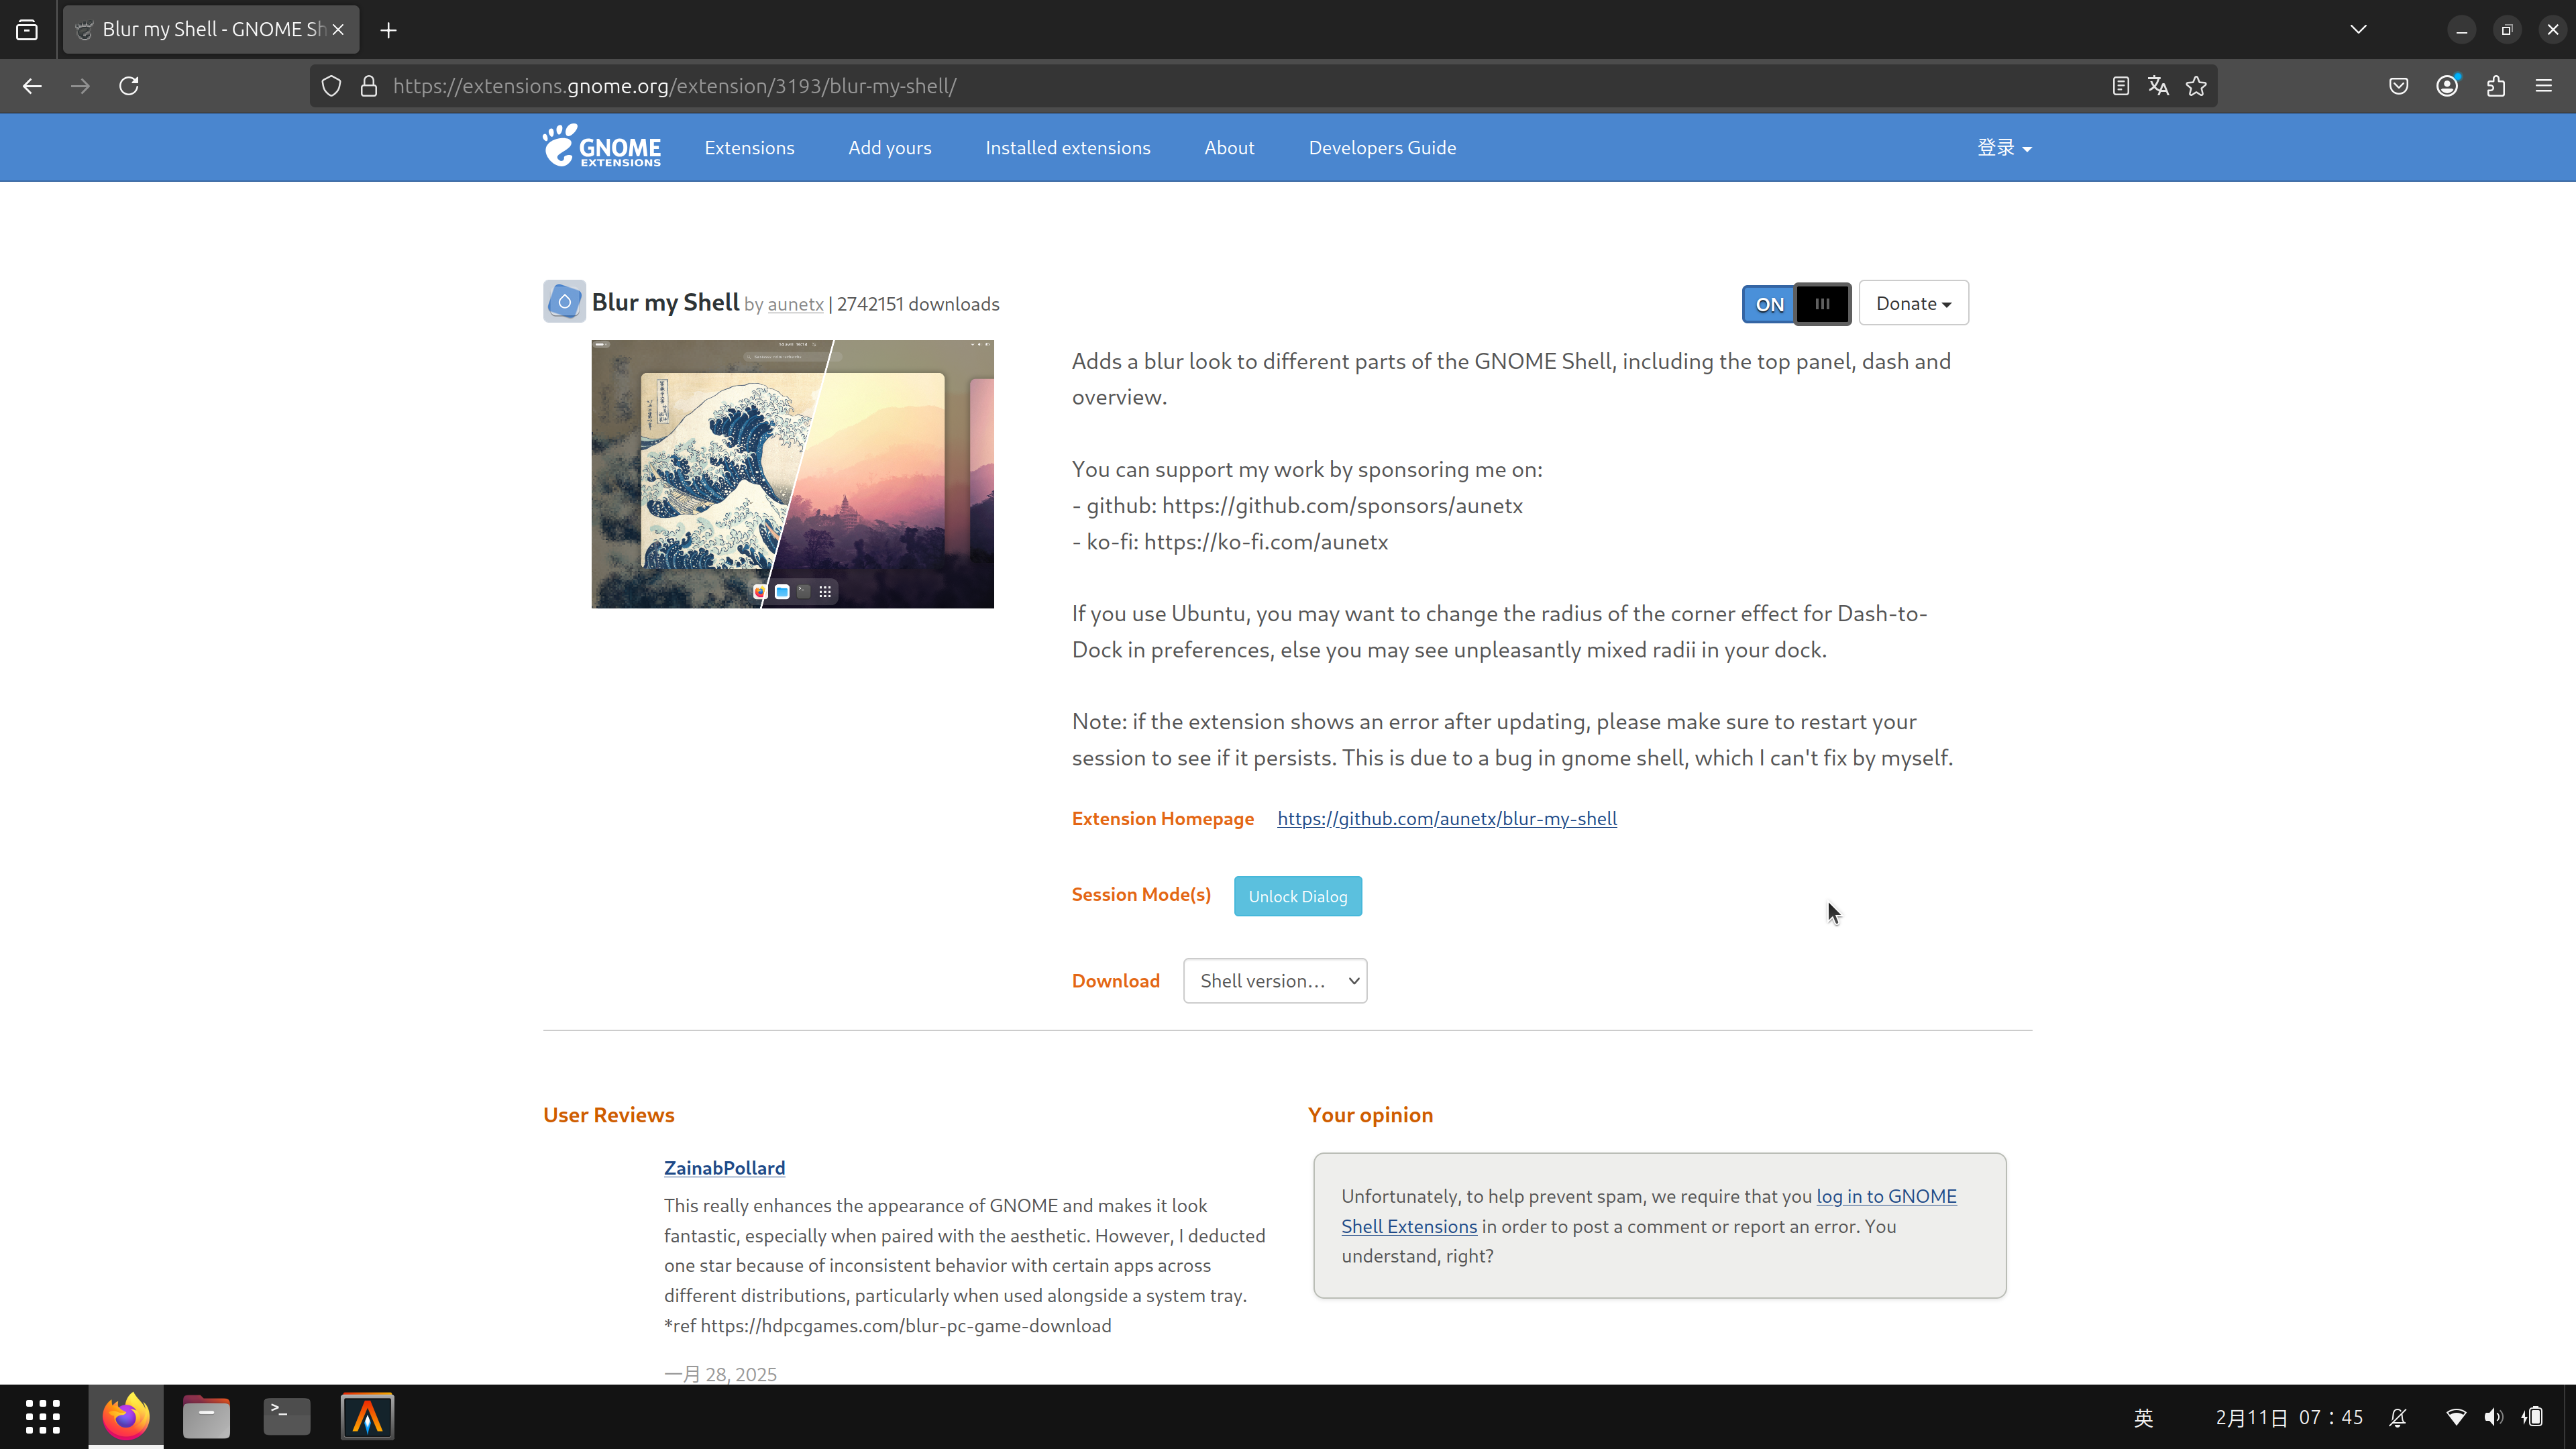Click the Firefox account icon
2576x1449 pixels.
2447,86
